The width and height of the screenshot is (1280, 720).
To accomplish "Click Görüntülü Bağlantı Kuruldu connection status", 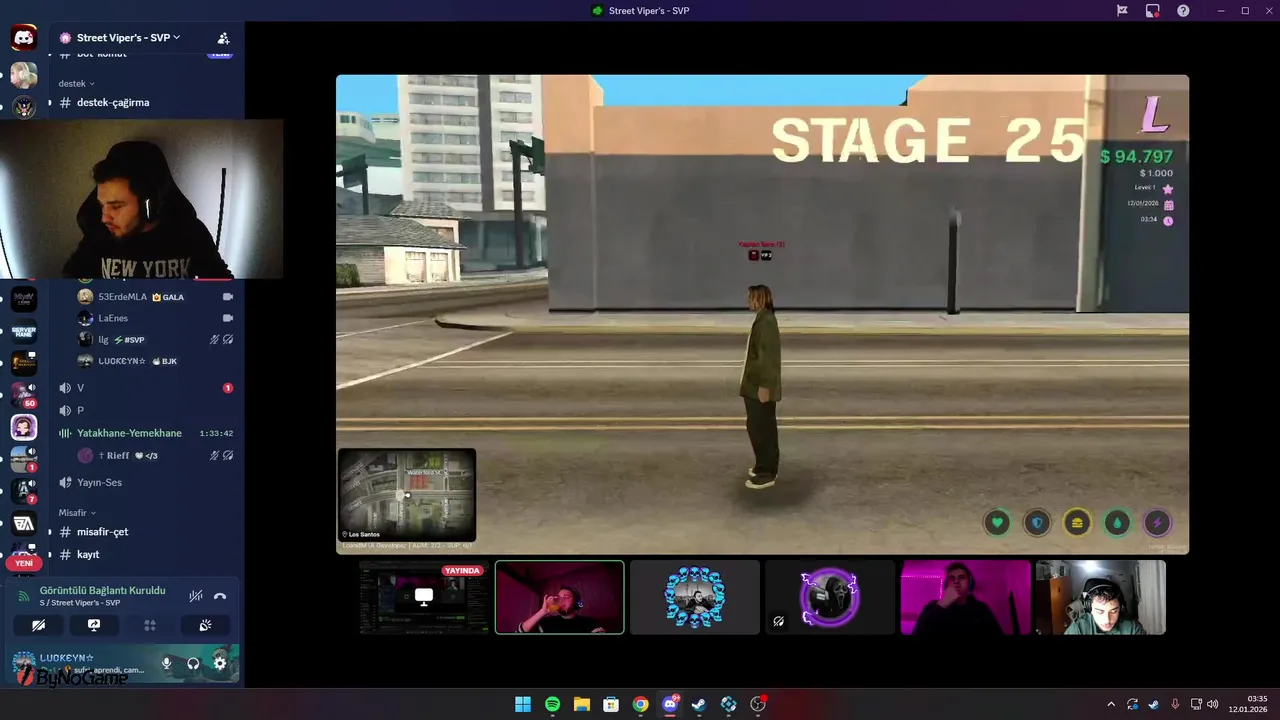I will point(102,590).
